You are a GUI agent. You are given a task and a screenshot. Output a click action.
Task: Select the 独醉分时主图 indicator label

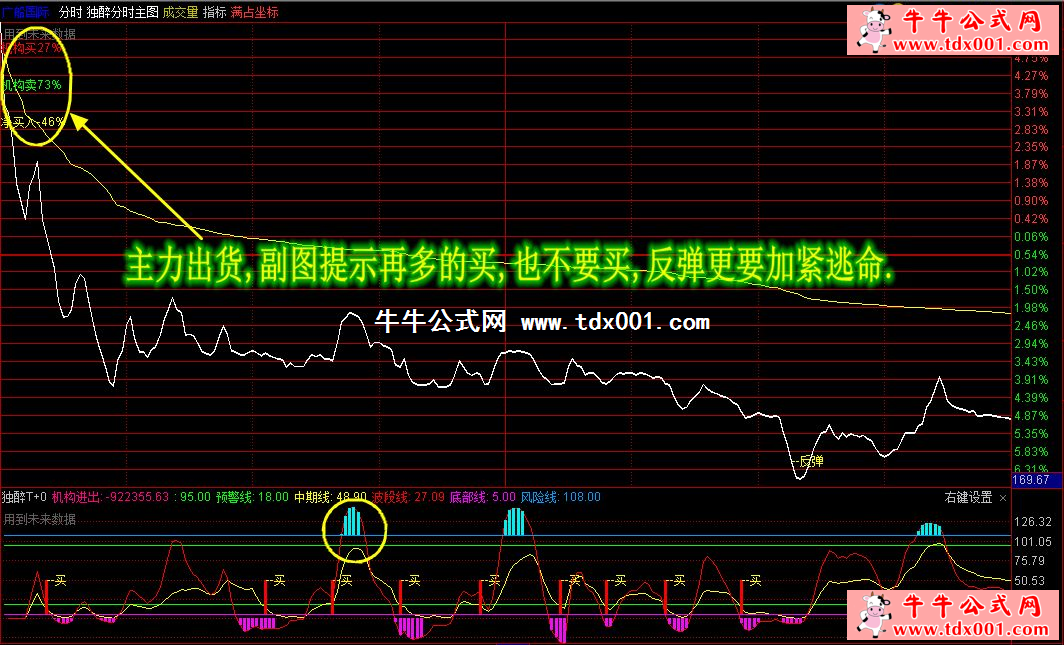[x=122, y=13]
